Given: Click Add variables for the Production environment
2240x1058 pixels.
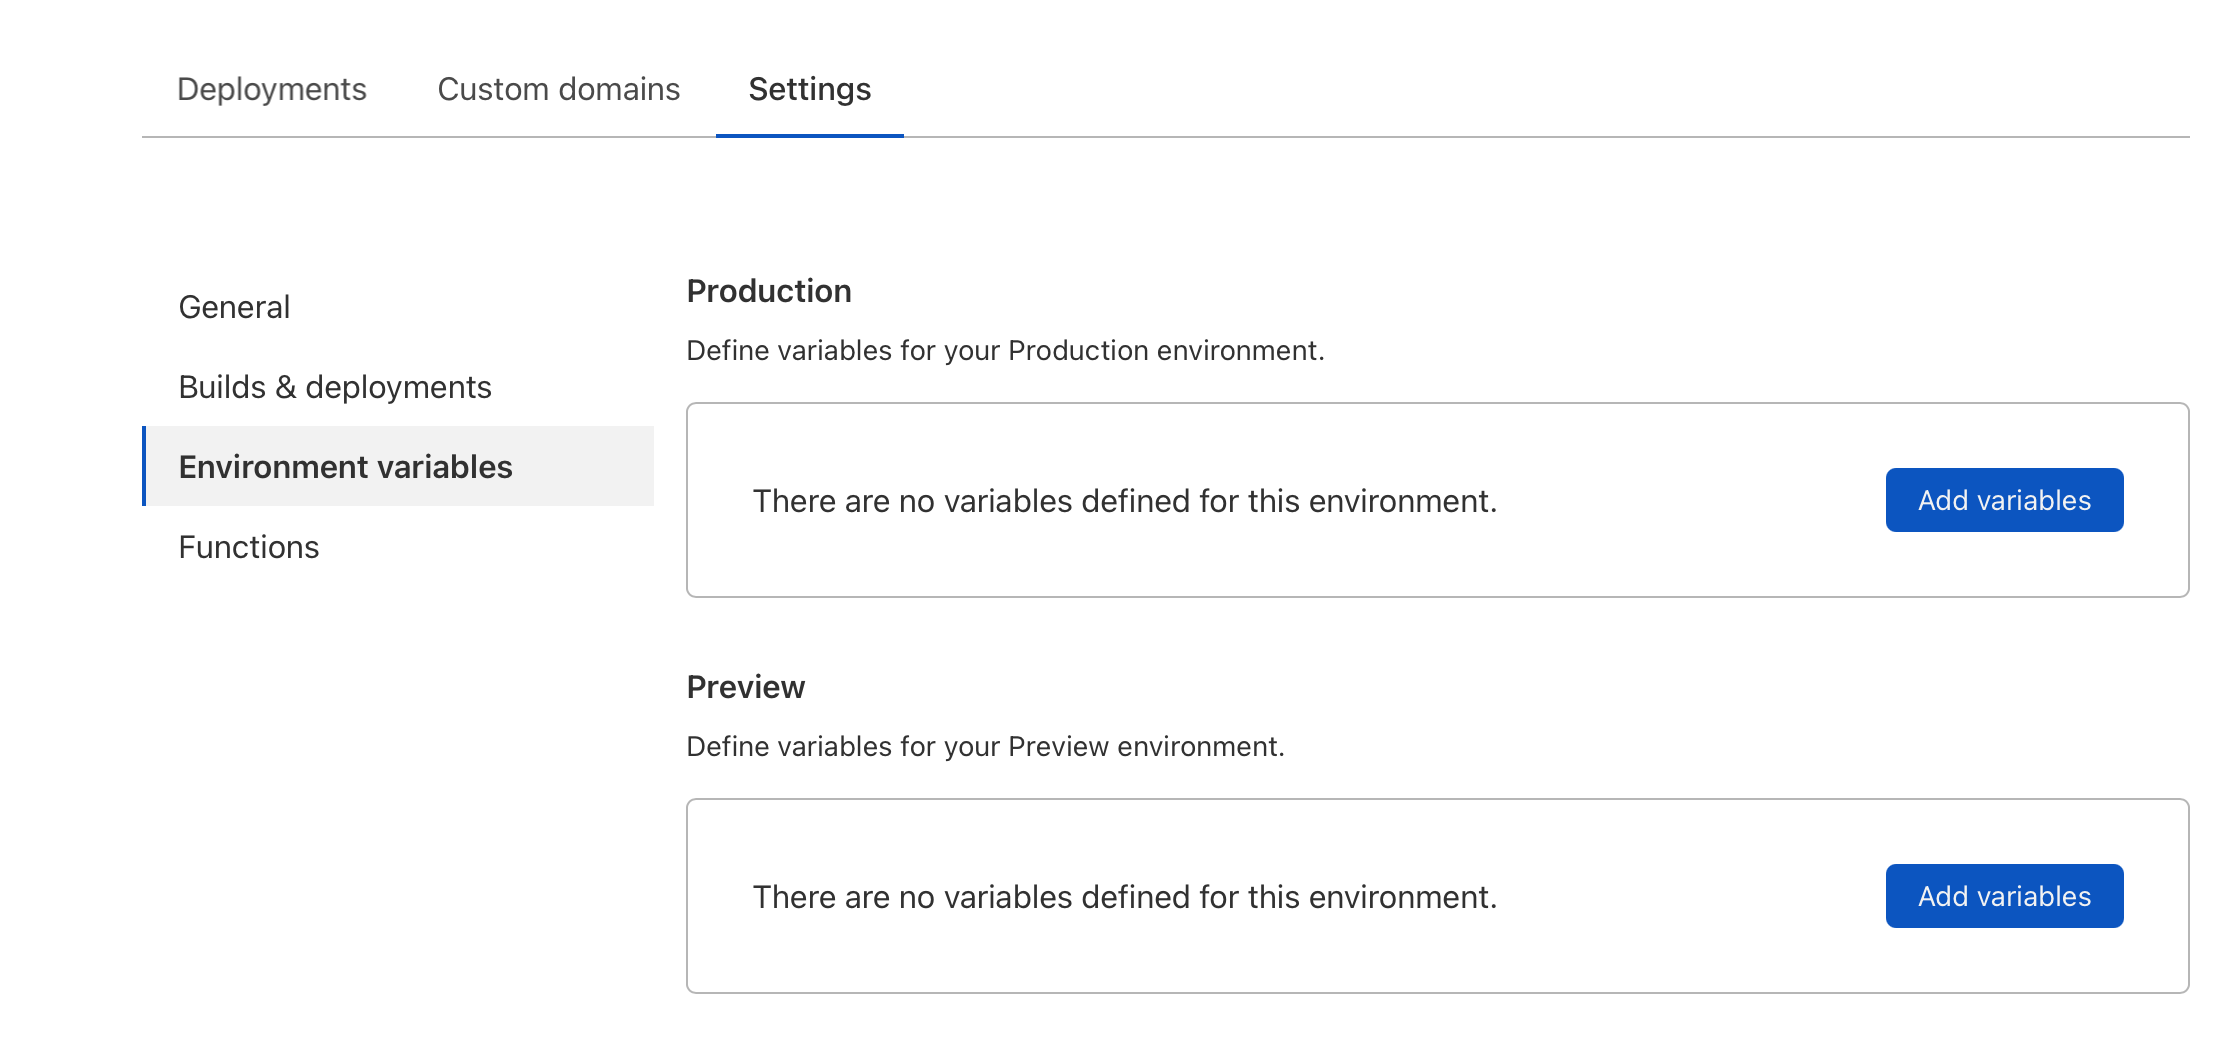Looking at the screenshot, I should (x=2004, y=500).
